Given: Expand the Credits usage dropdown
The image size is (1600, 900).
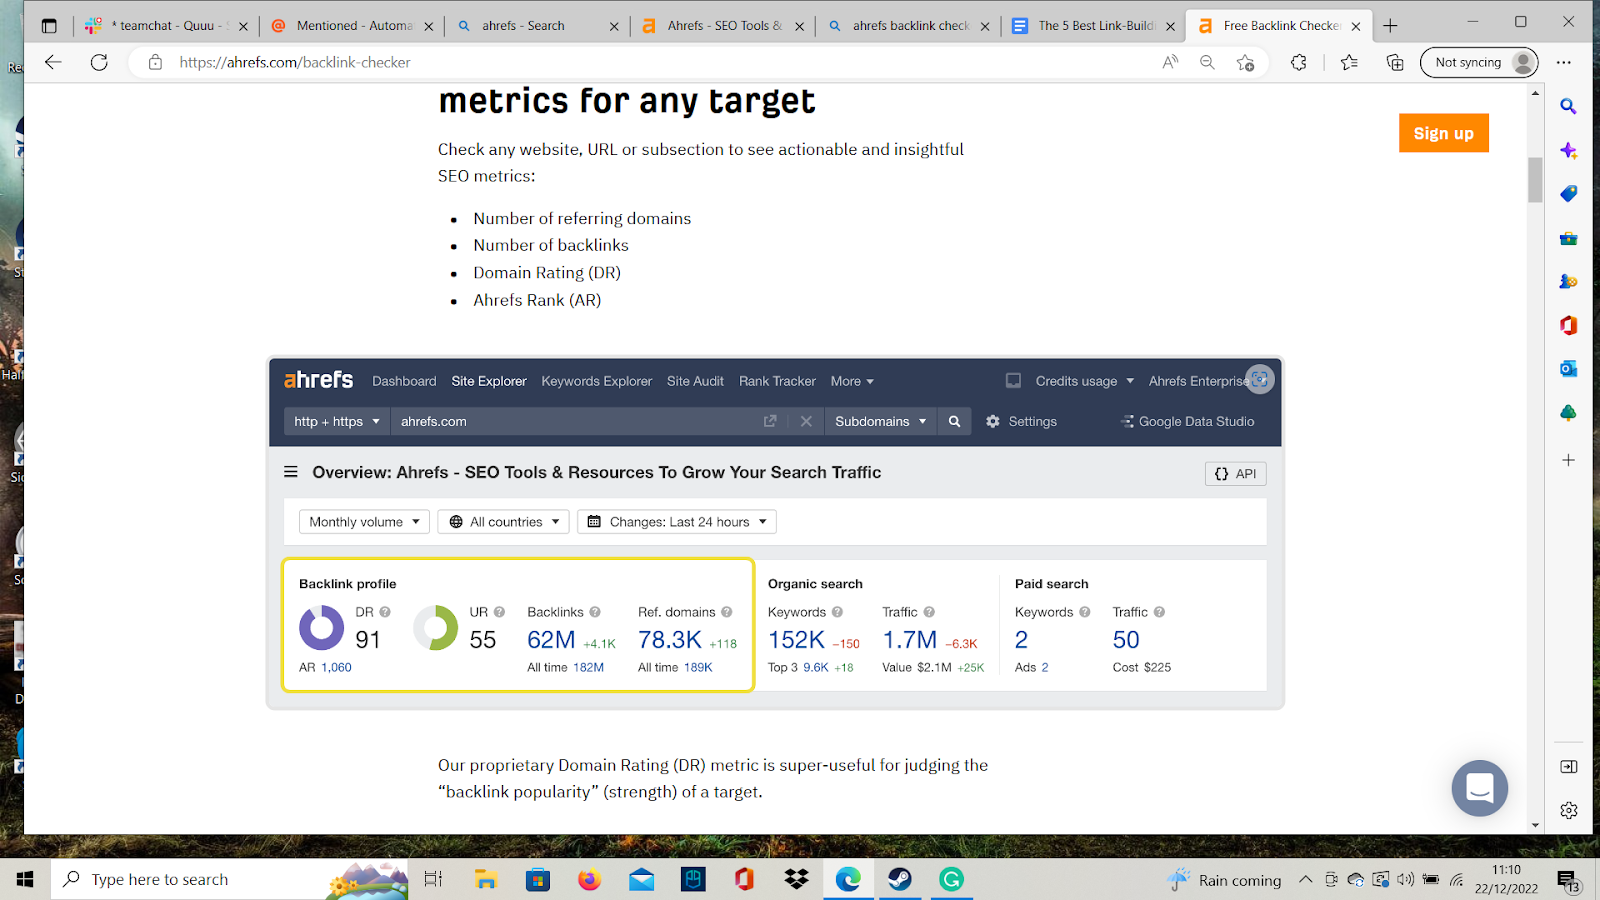Looking at the screenshot, I should [x=1085, y=381].
